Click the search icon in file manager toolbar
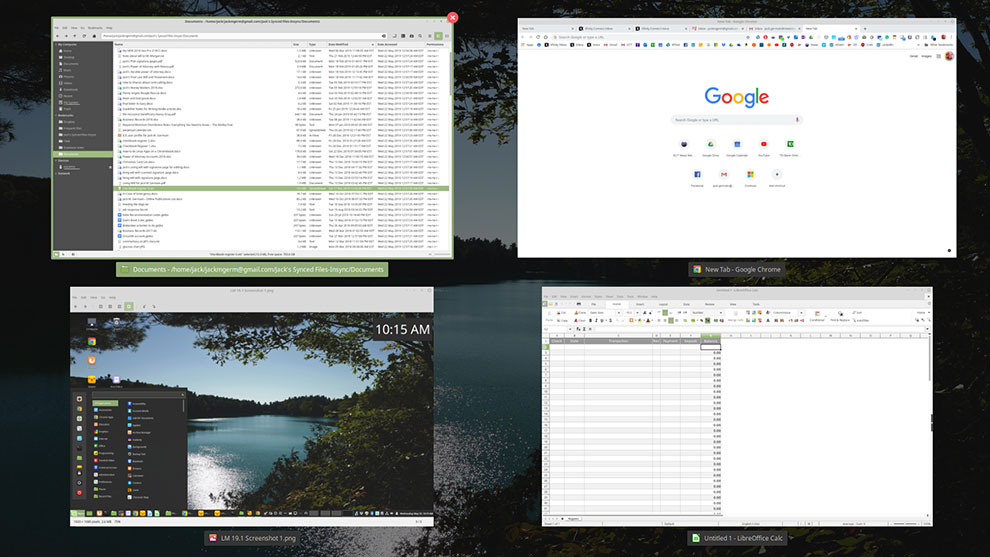990x557 pixels. (x=420, y=36)
